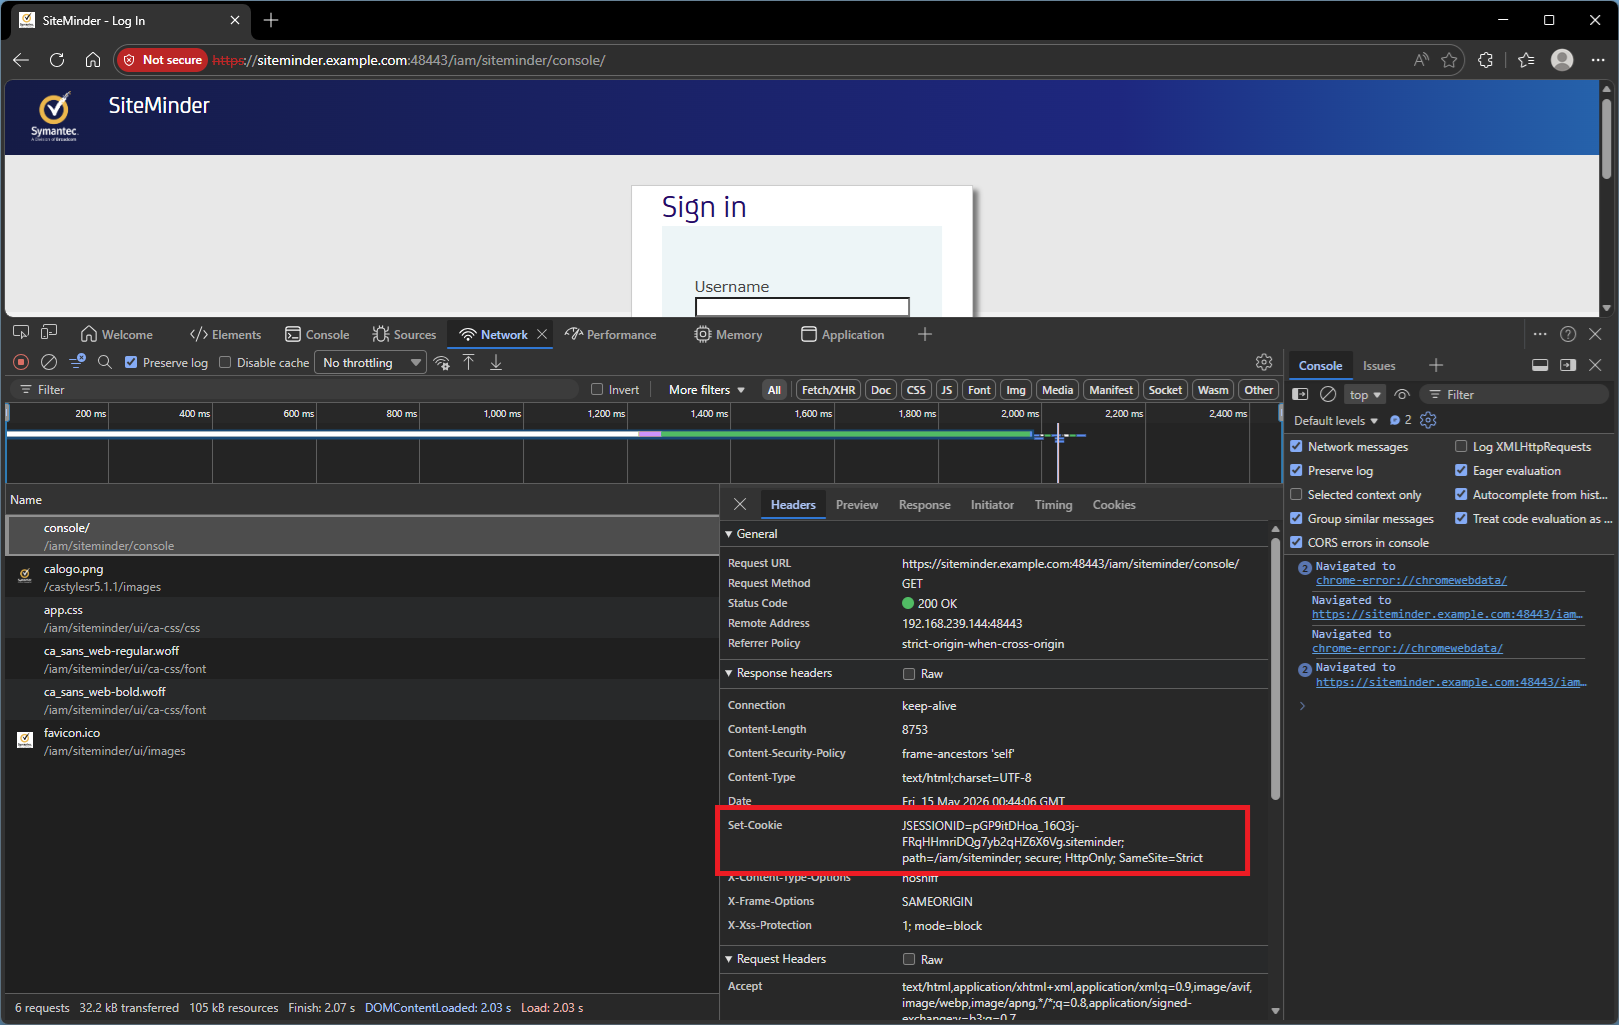Open the Issues drawer tab
Viewport: 1619px width, 1025px height.
tap(1379, 366)
